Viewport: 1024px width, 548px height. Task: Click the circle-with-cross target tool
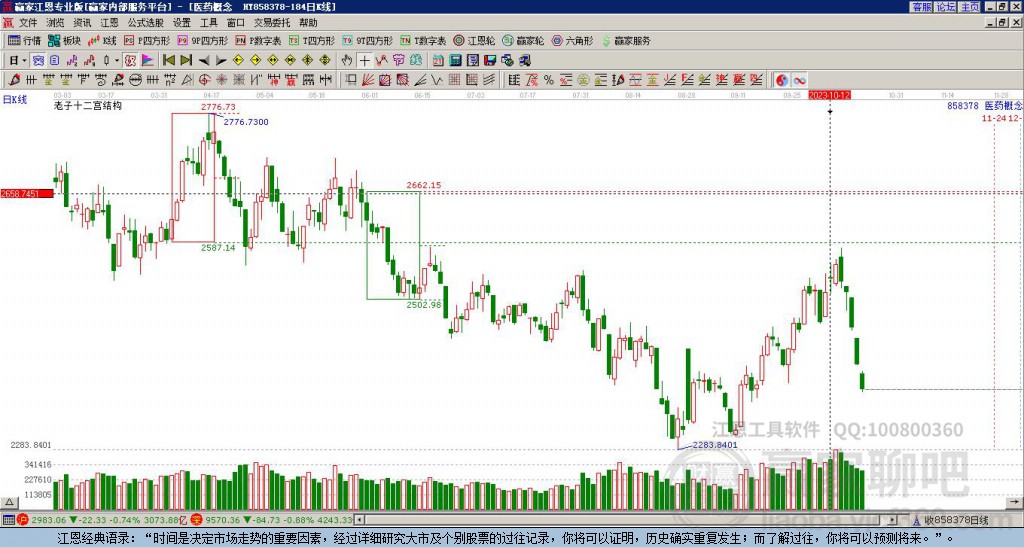pyautogui.click(x=204, y=80)
